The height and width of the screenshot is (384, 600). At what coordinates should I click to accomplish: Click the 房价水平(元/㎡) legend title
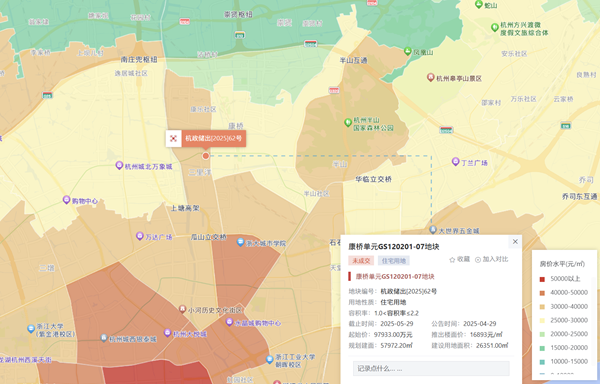(562, 264)
